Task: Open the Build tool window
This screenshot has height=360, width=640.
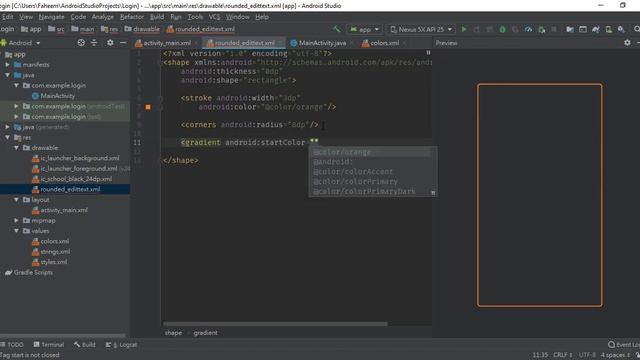Action: click(x=84, y=344)
